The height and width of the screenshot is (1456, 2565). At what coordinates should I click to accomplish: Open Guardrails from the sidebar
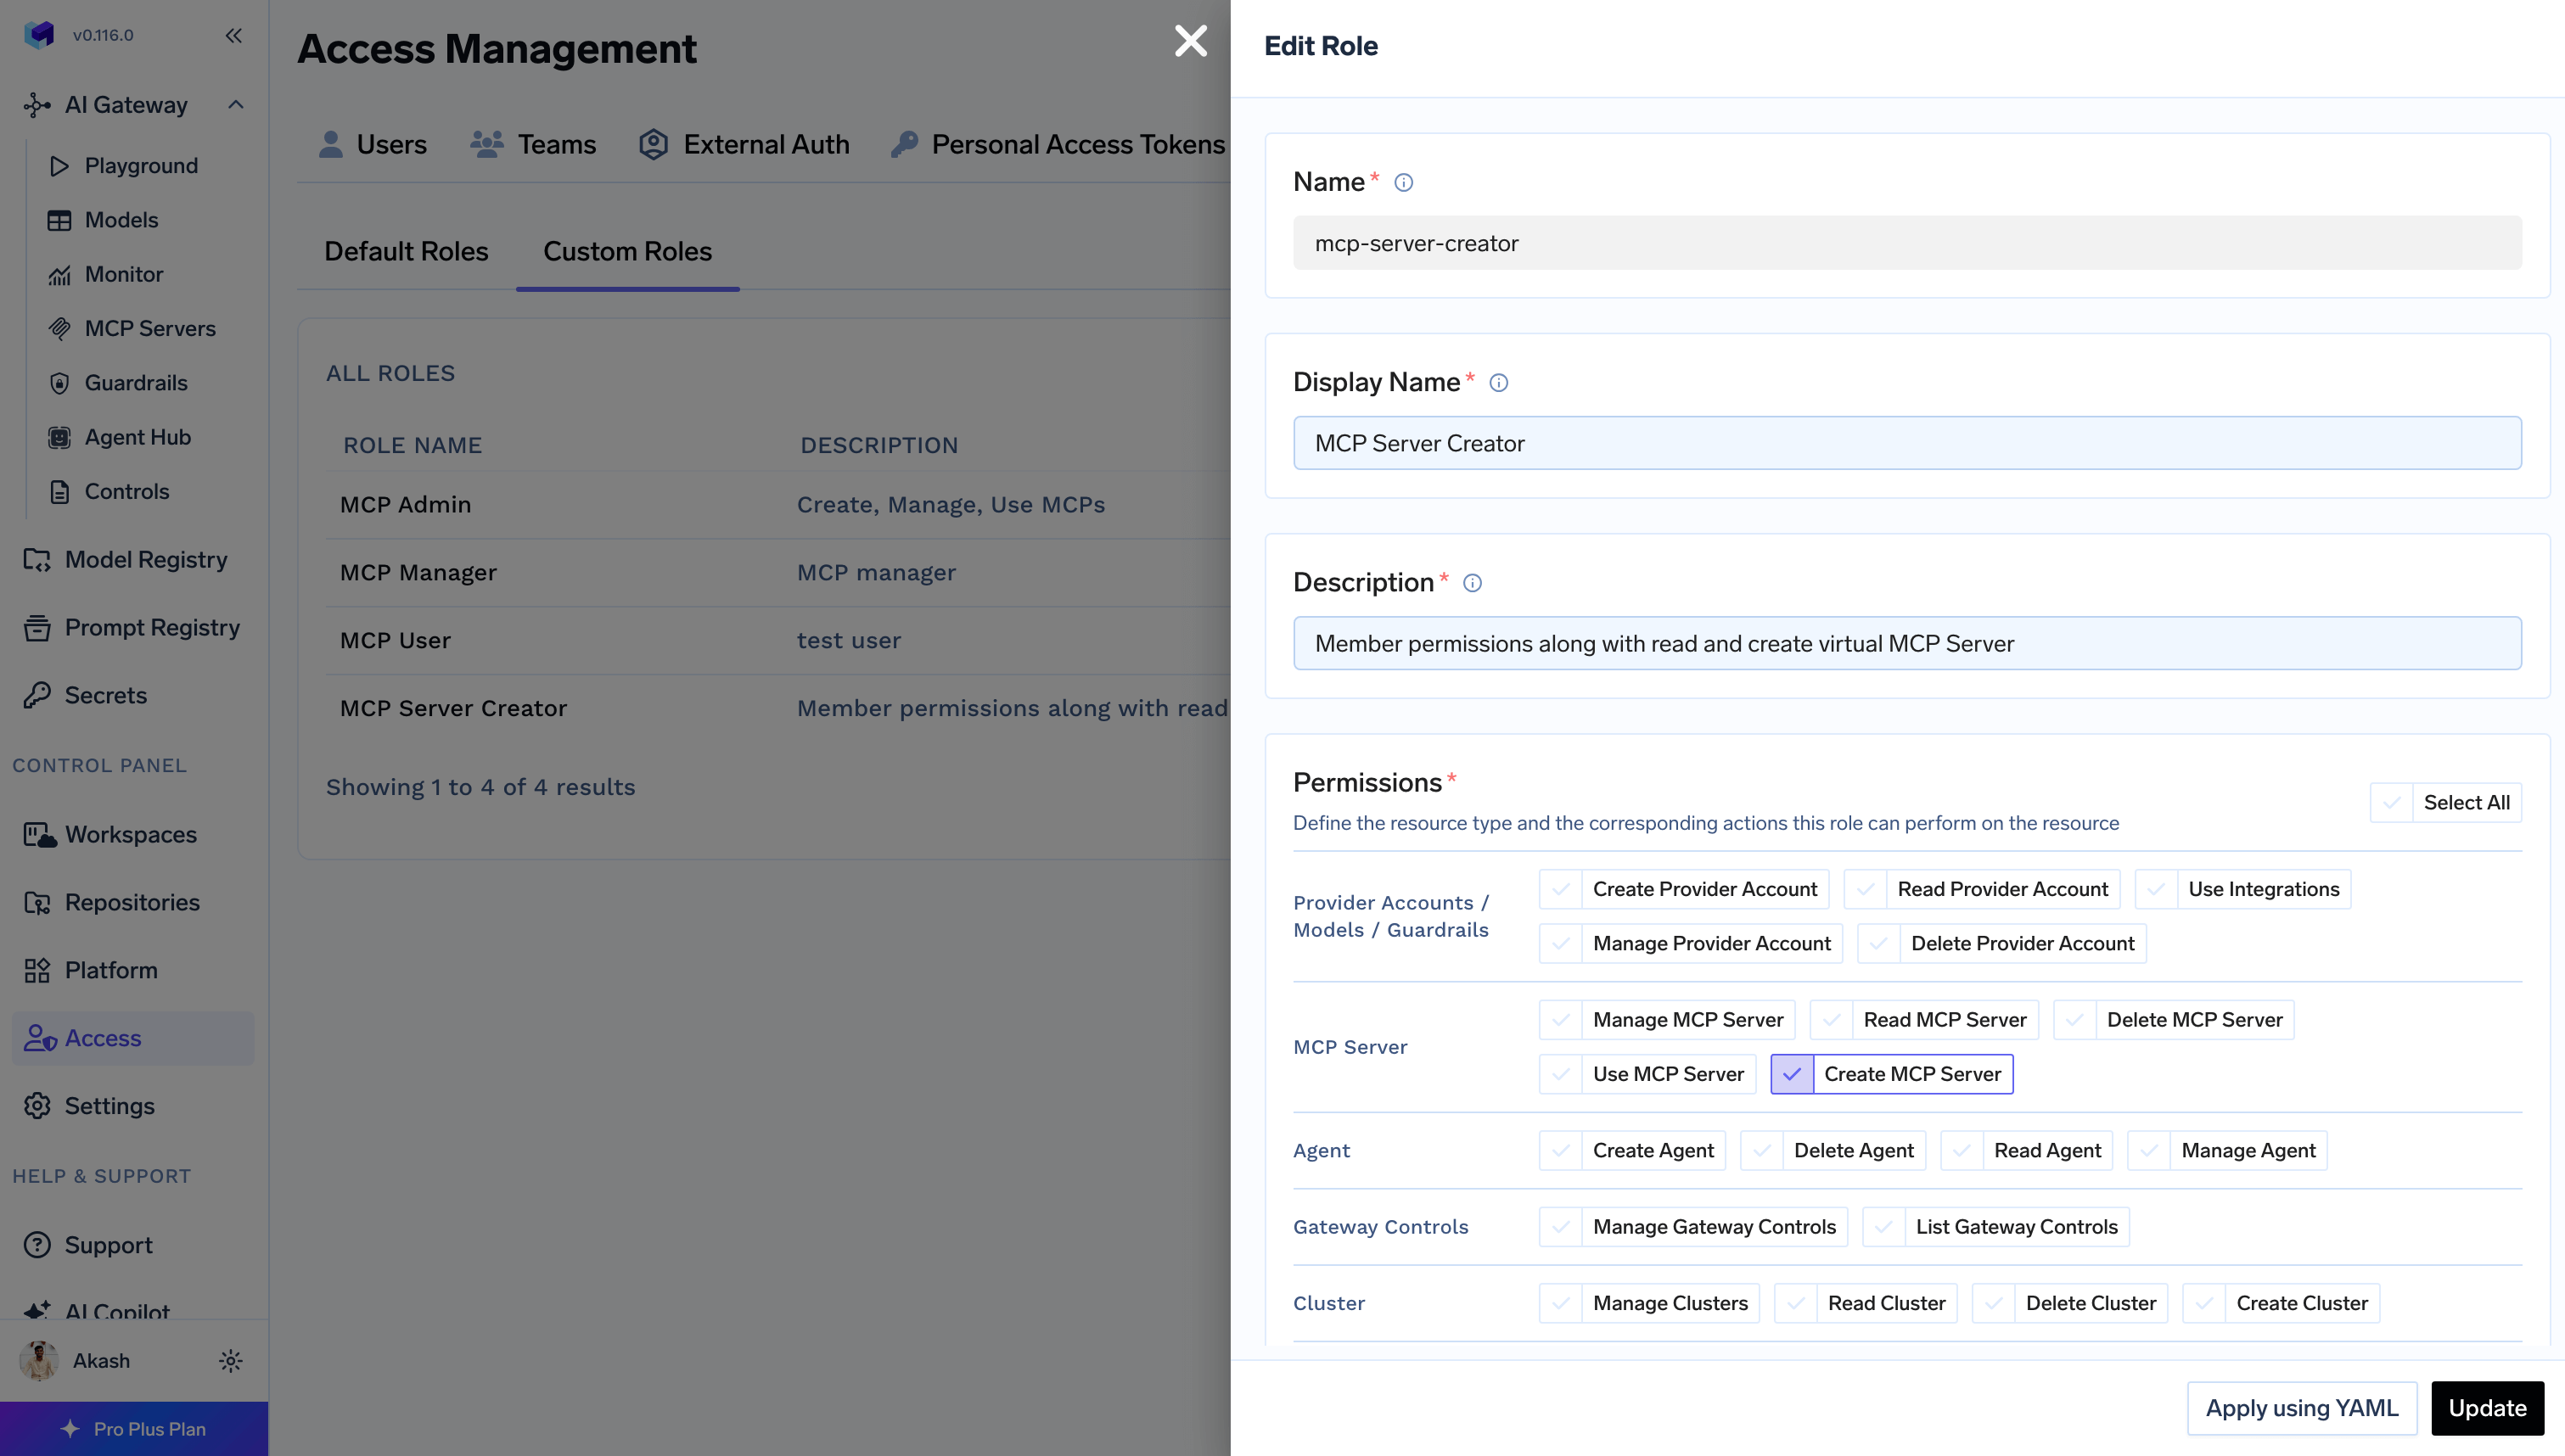[135, 383]
